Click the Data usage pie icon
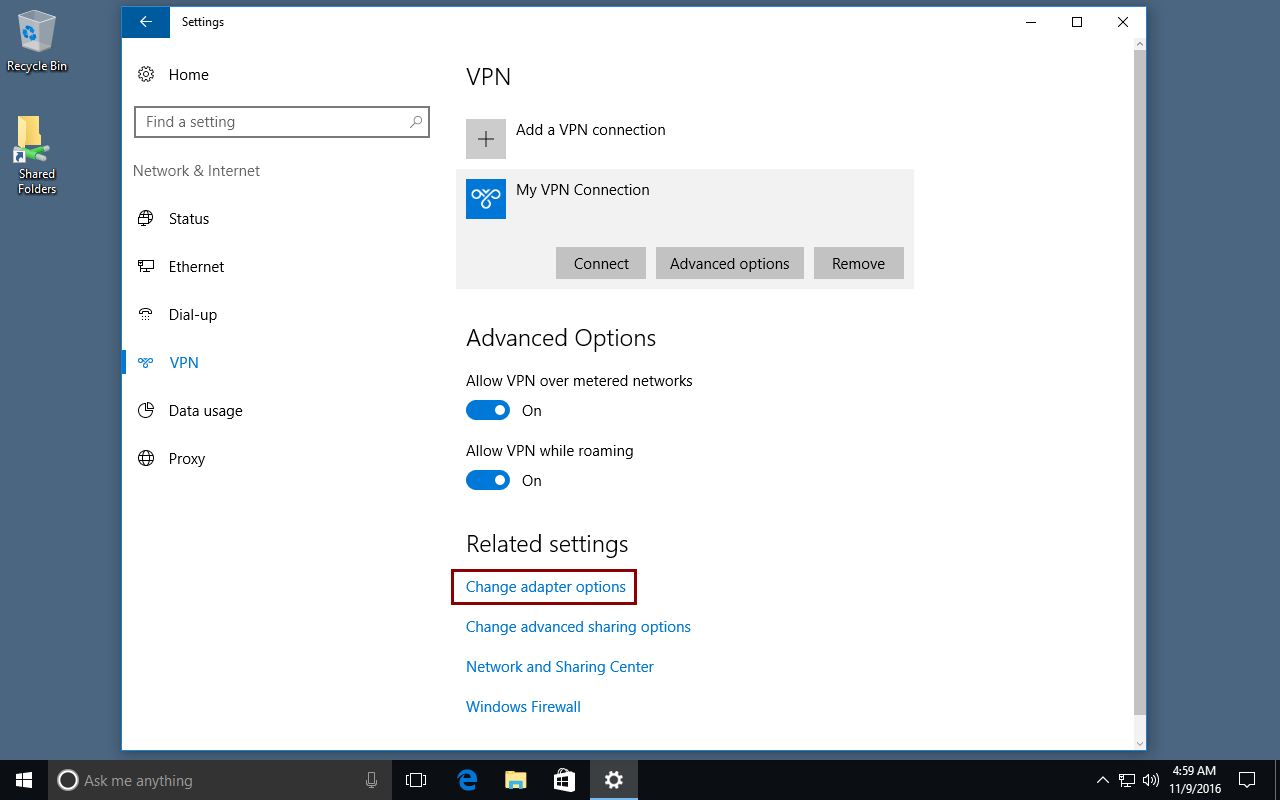The image size is (1280, 800). [x=146, y=410]
